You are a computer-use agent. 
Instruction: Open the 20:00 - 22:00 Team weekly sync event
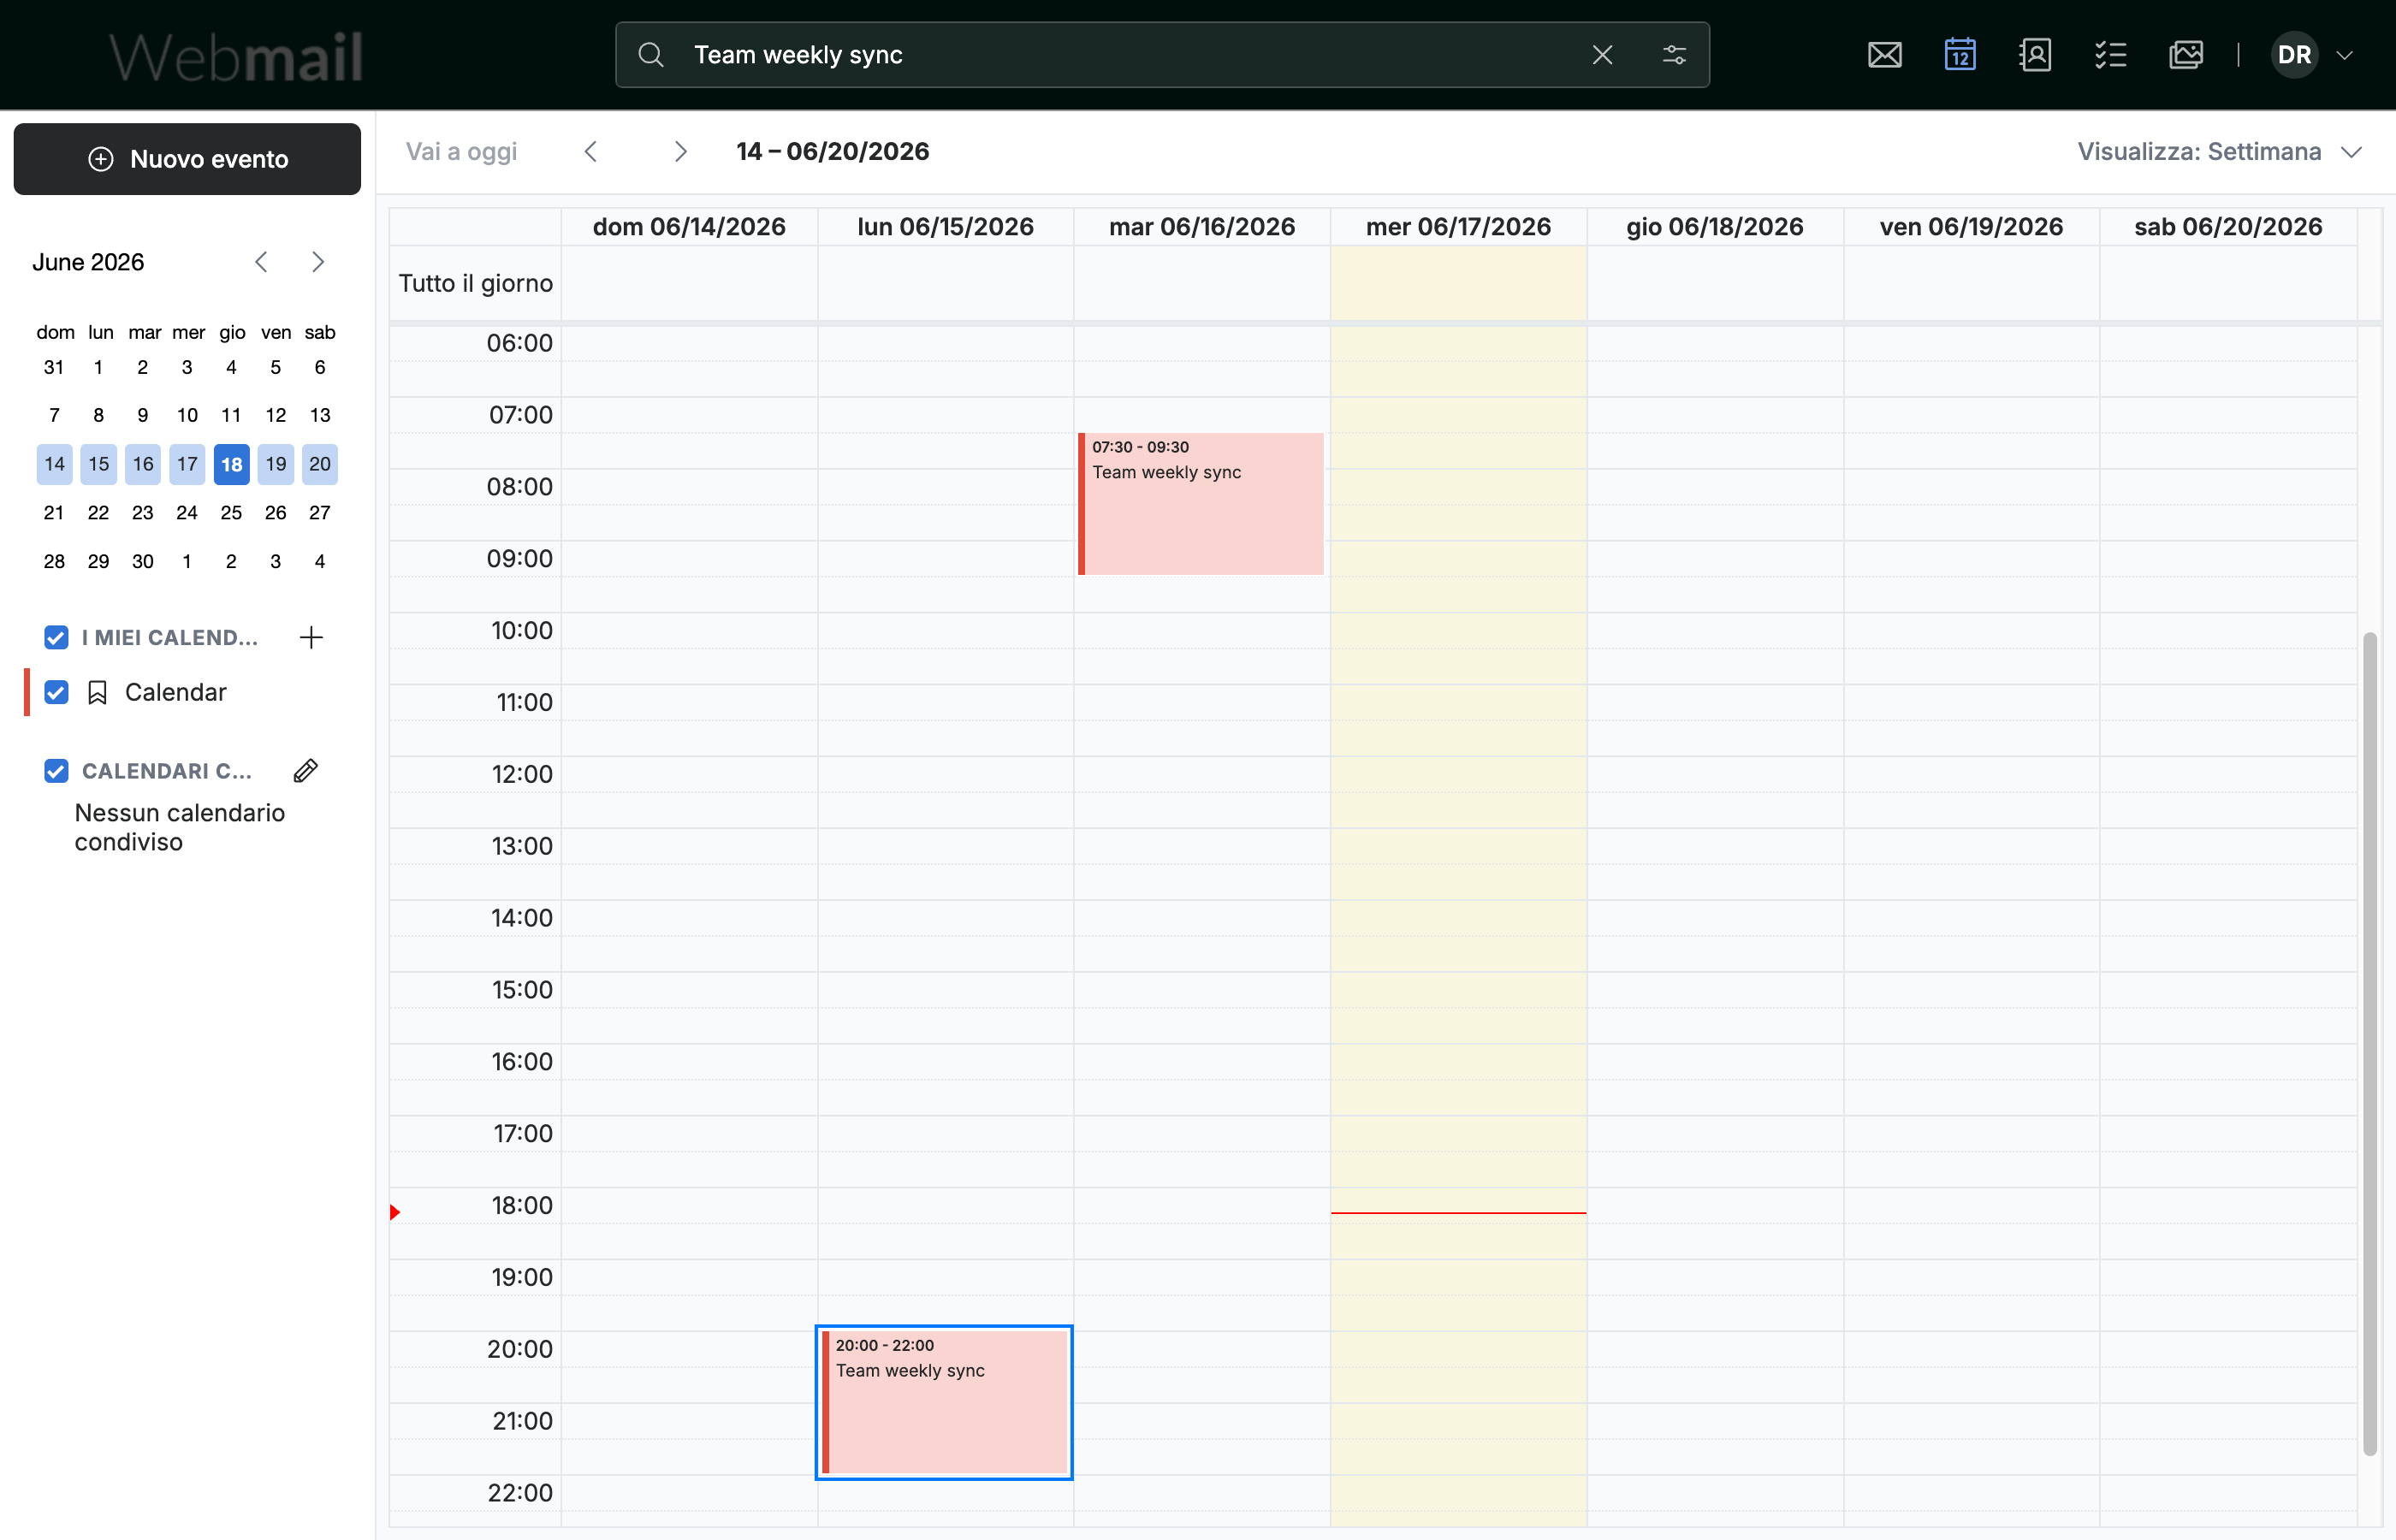pyautogui.click(x=944, y=1402)
